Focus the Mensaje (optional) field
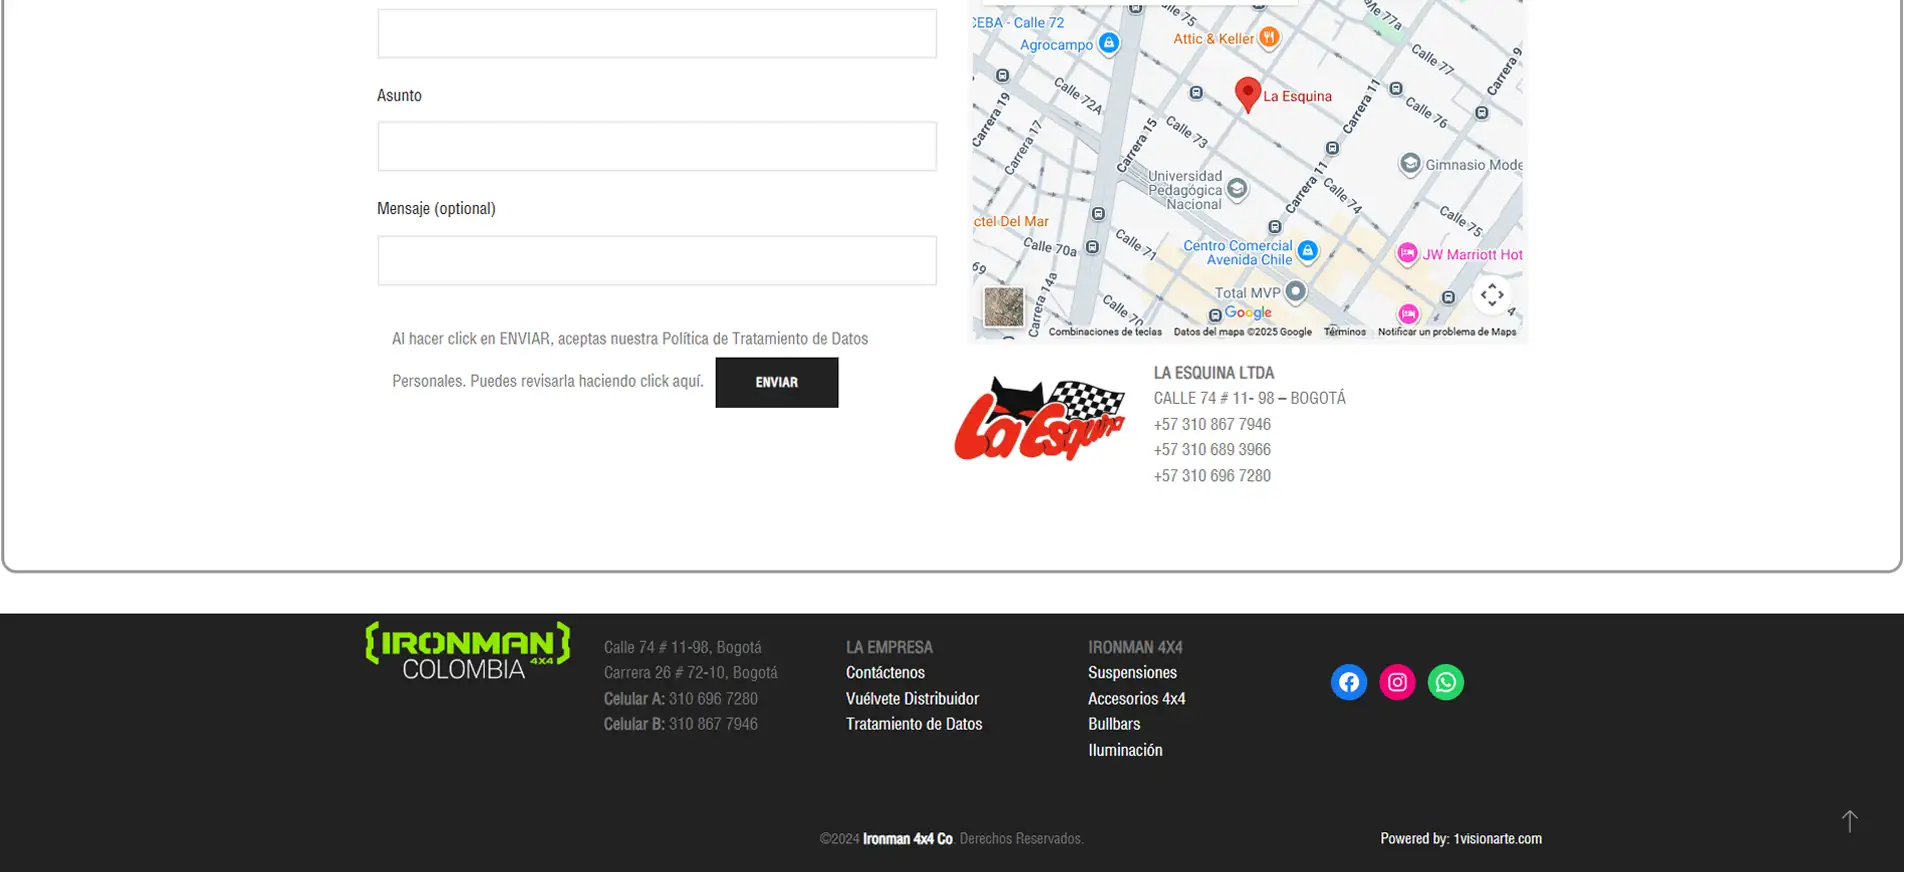This screenshot has width=1905, height=872. pos(657,261)
